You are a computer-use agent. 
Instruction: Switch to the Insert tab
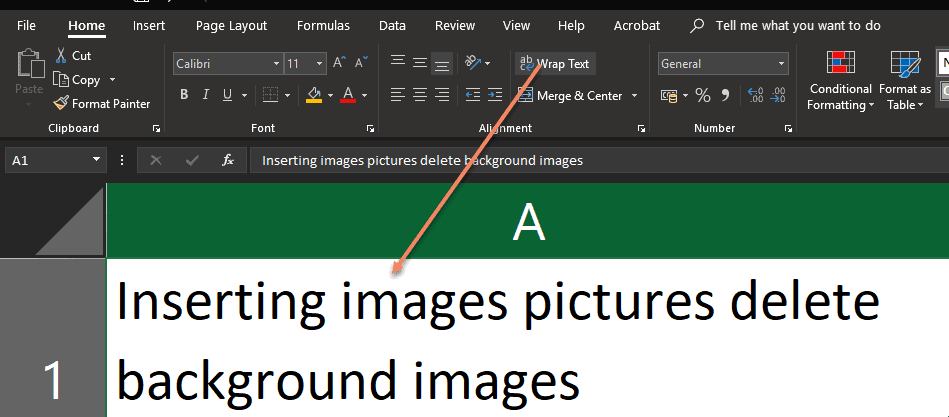149,25
